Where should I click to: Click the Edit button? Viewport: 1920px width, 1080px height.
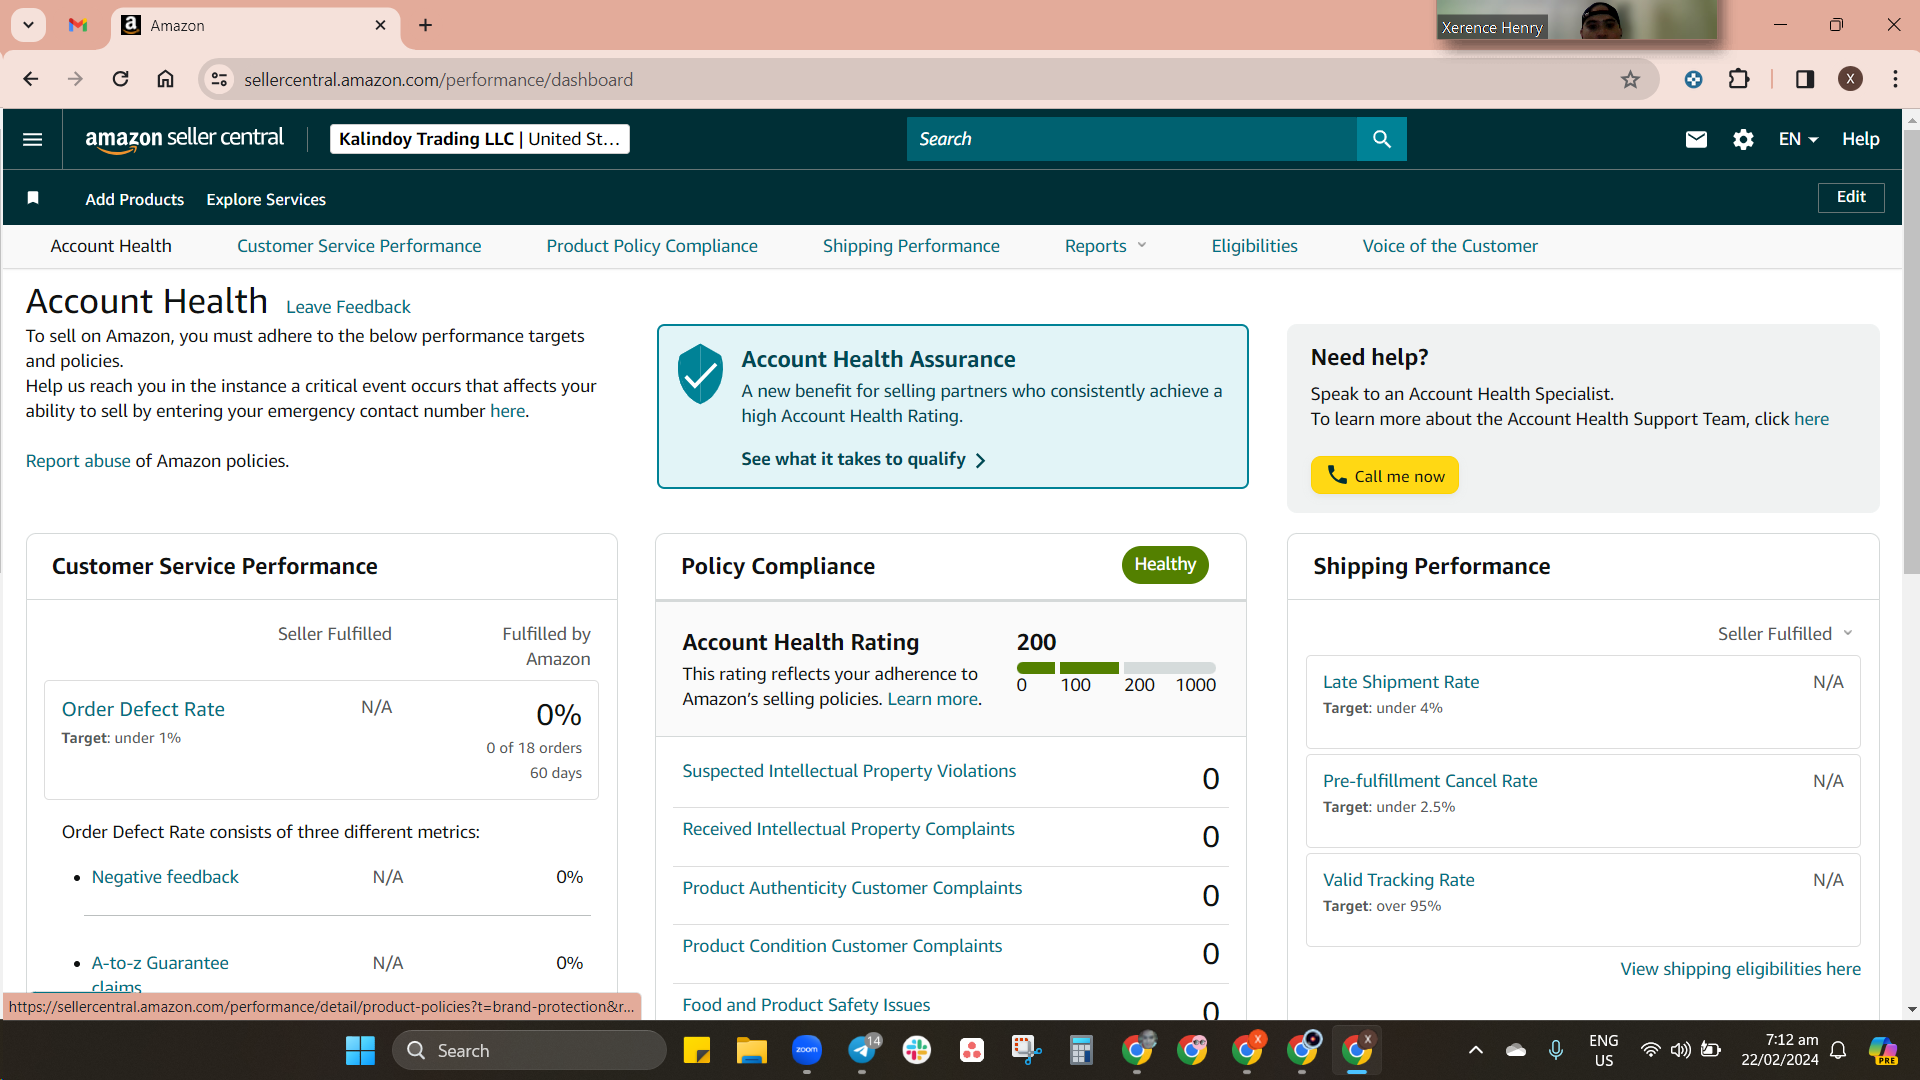1850,197
